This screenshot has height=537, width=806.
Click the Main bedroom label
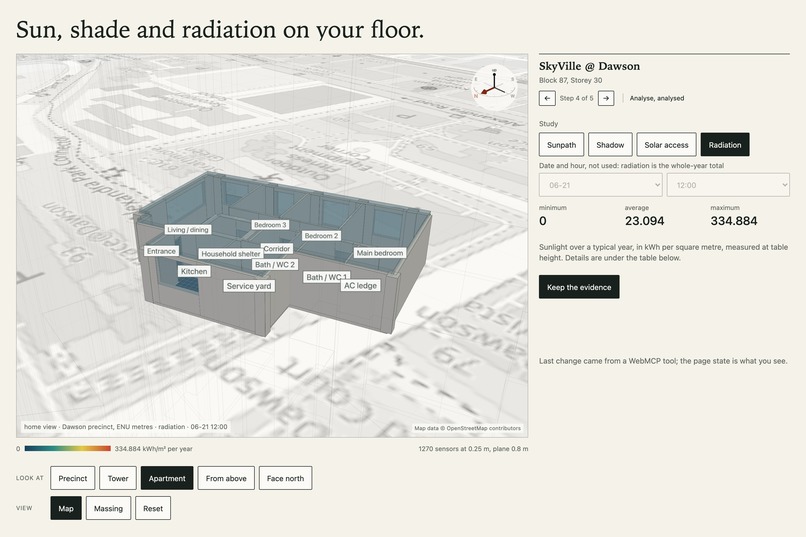click(380, 253)
